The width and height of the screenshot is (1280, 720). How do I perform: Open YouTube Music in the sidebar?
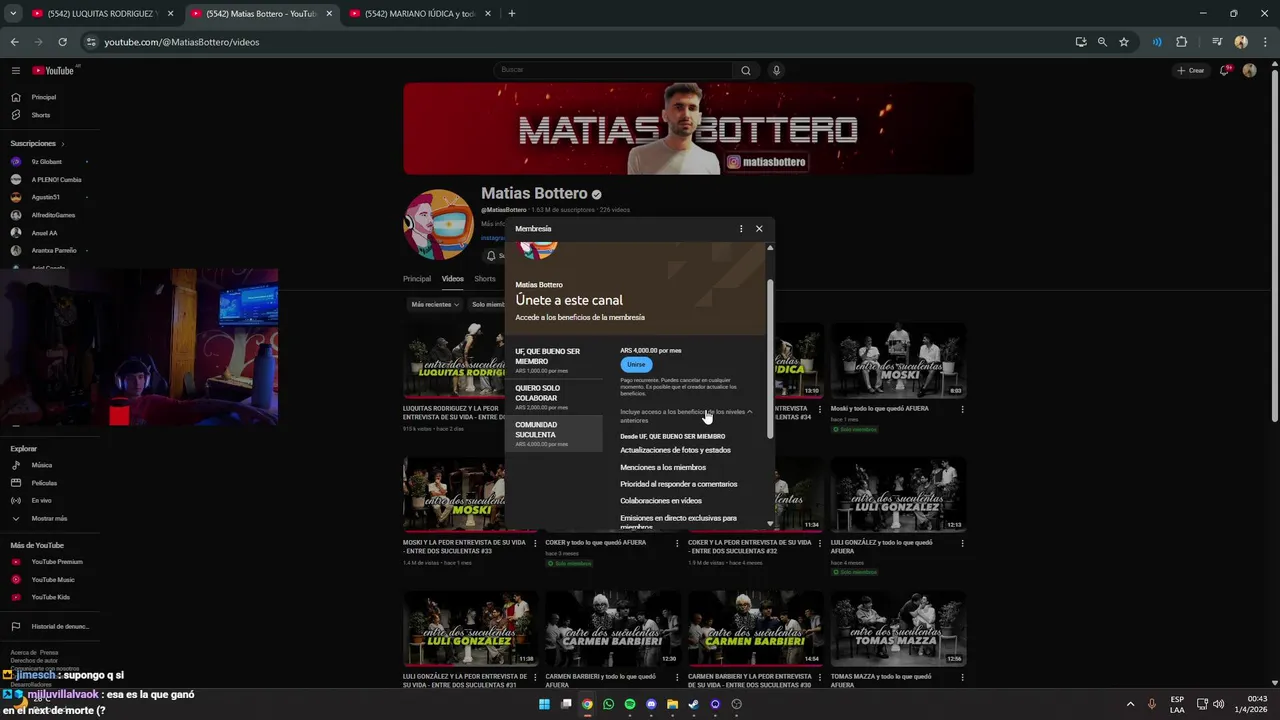tap(52, 580)
